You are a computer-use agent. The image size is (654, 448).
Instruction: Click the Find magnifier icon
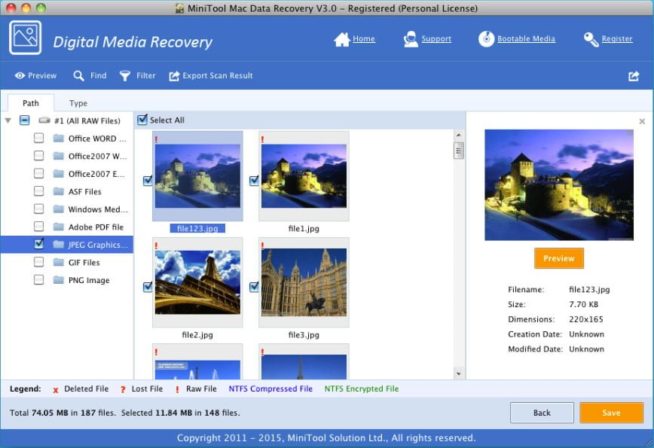[x=78, y=76]
